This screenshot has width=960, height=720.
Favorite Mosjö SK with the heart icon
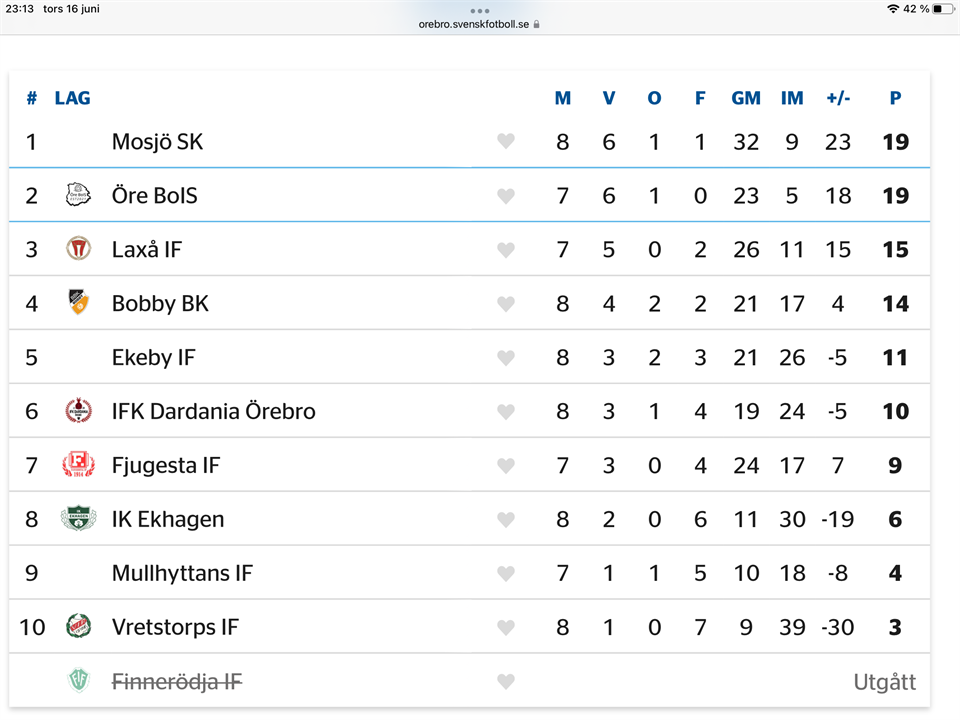pyautogui.click(x=505, y=141)
